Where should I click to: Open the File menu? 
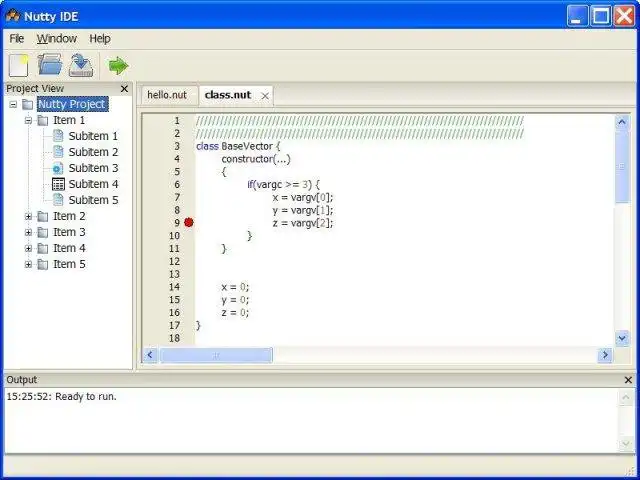[17, 39]
